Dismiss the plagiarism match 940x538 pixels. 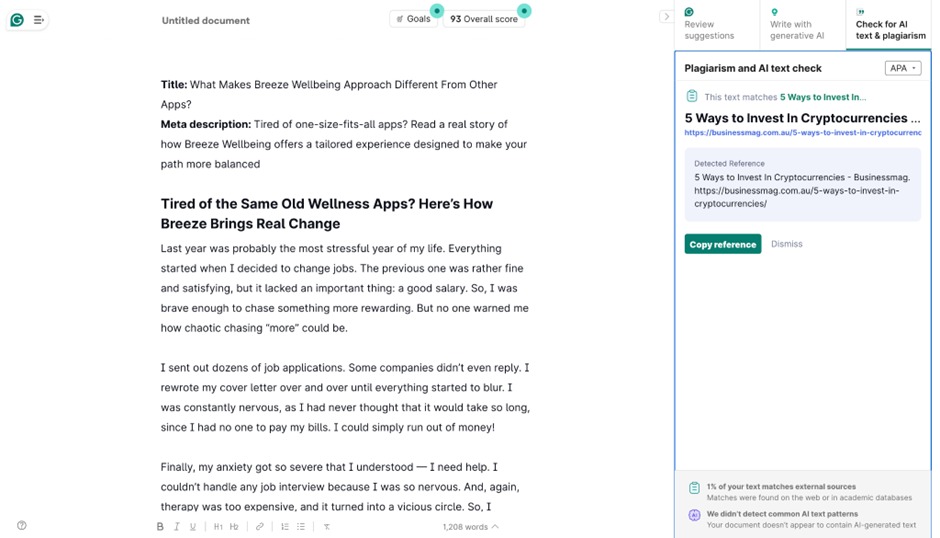pos(787,244)
